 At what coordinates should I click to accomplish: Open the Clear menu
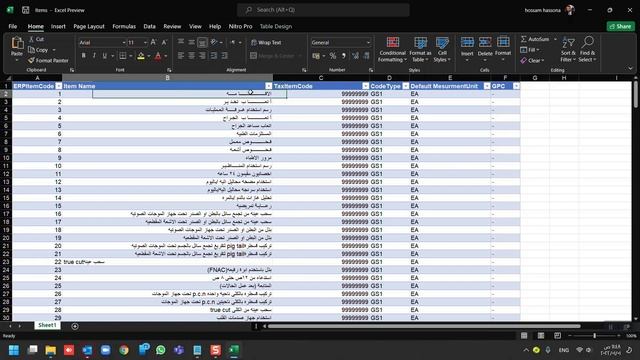click(x=532, y=60)
